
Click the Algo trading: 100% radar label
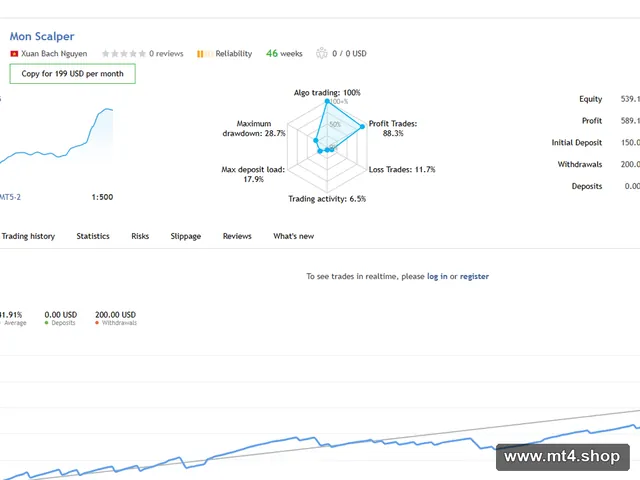[327, 93]
